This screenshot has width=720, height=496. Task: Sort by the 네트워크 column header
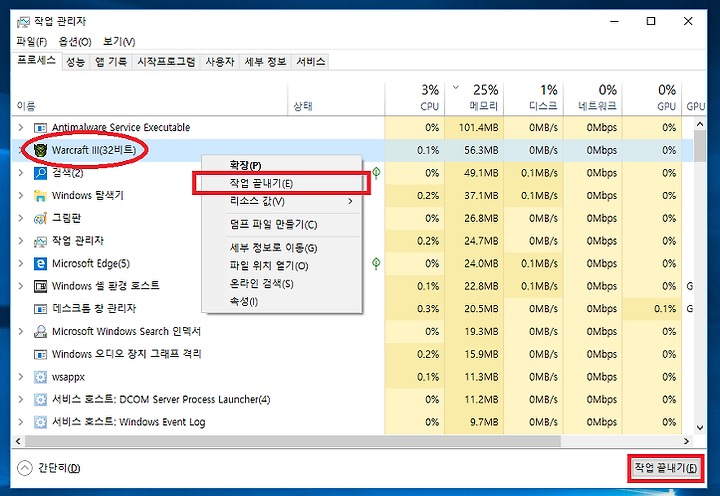(593, 98)
